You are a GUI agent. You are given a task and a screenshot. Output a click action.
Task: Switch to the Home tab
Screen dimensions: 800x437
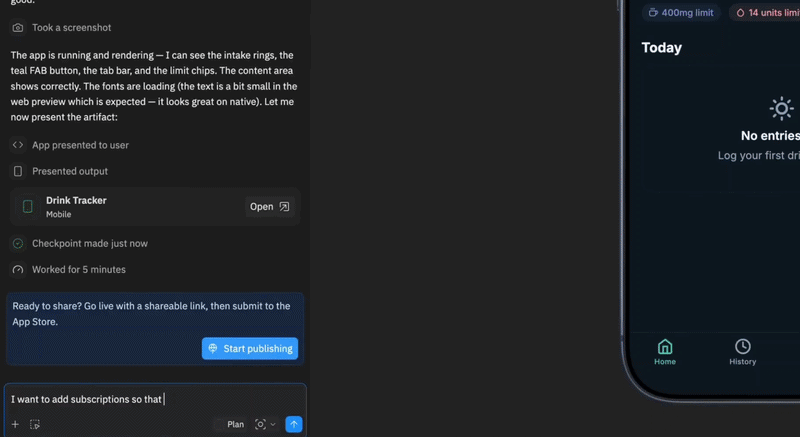click(x=665, y=351)
